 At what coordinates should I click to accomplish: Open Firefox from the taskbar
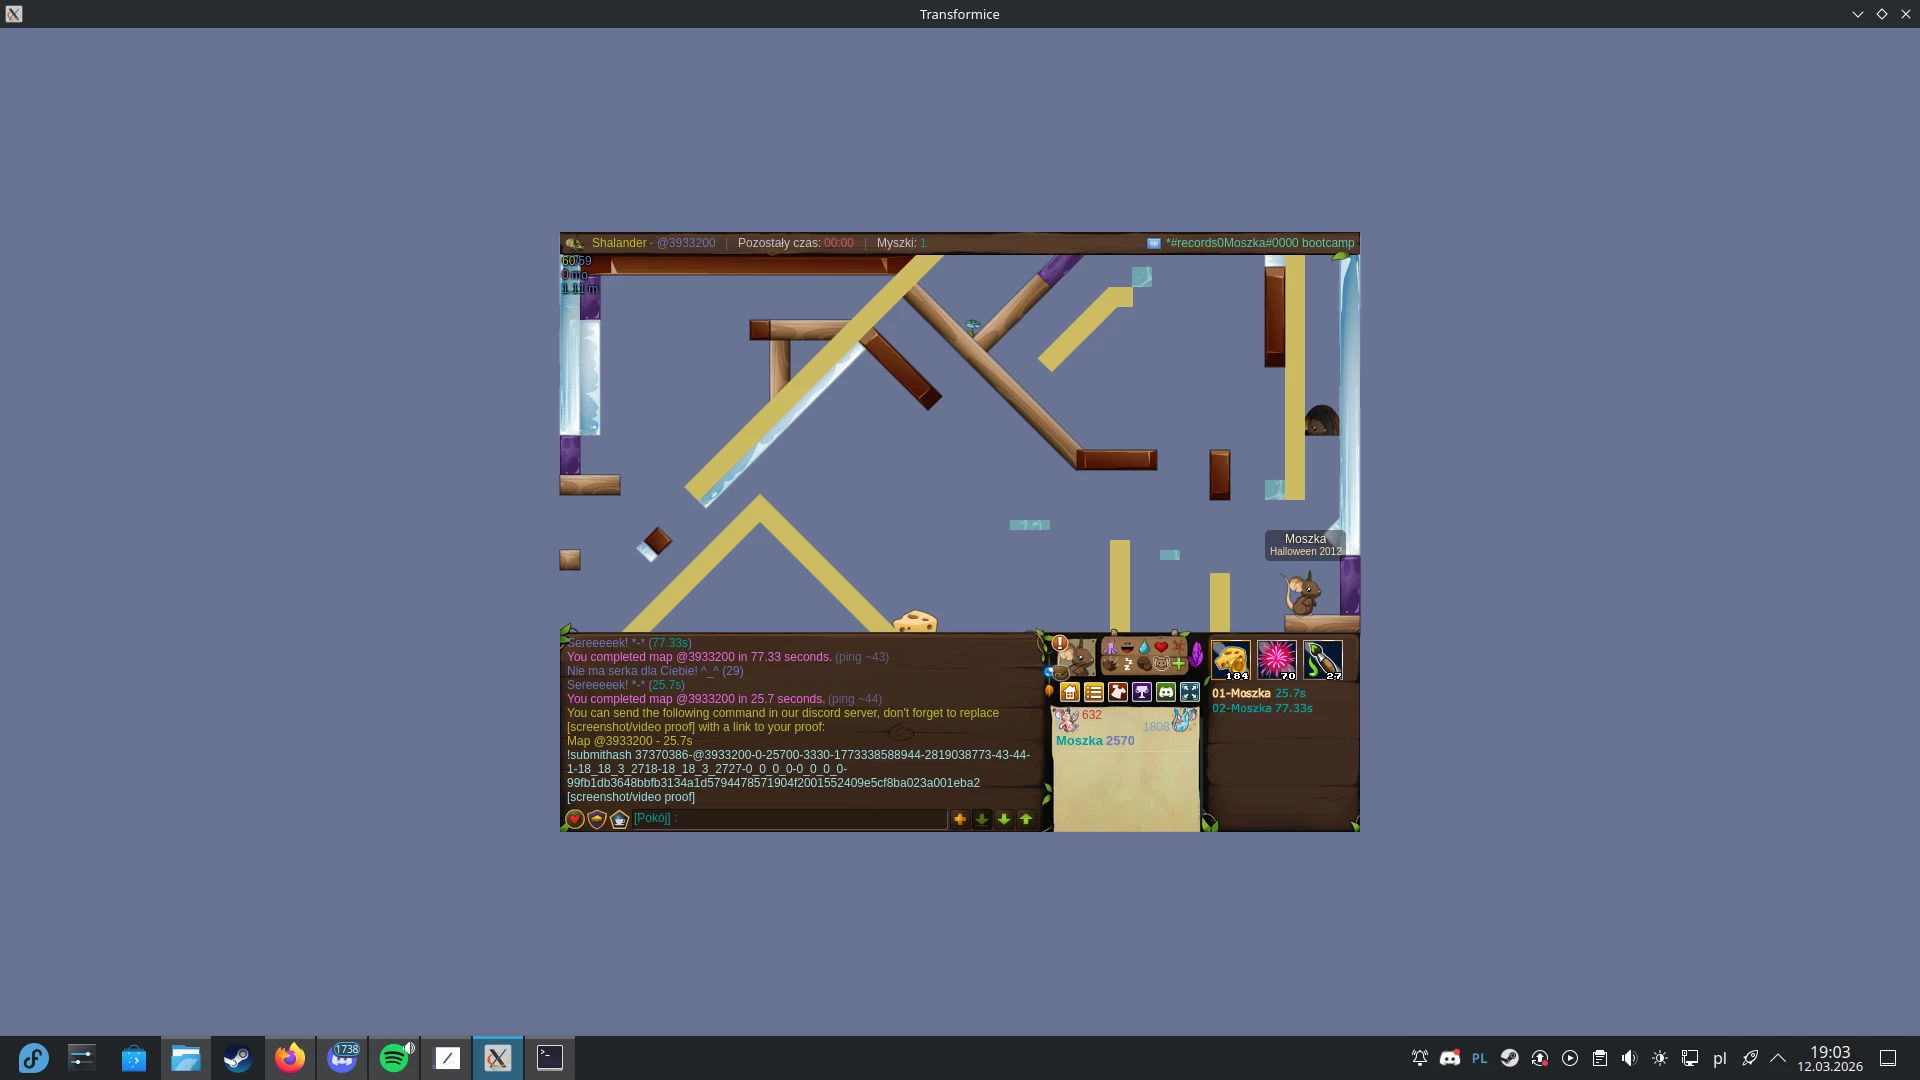290,1058
